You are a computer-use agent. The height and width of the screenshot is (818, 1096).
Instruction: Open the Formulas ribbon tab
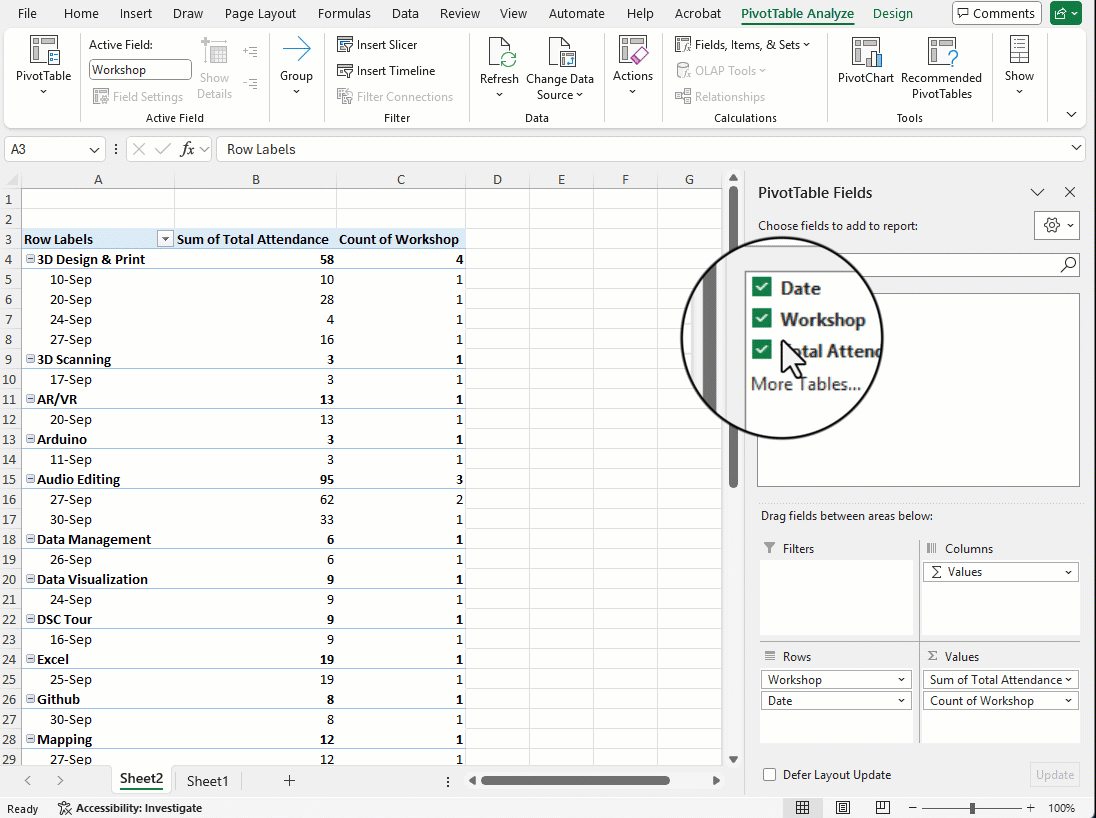(344, 14)
